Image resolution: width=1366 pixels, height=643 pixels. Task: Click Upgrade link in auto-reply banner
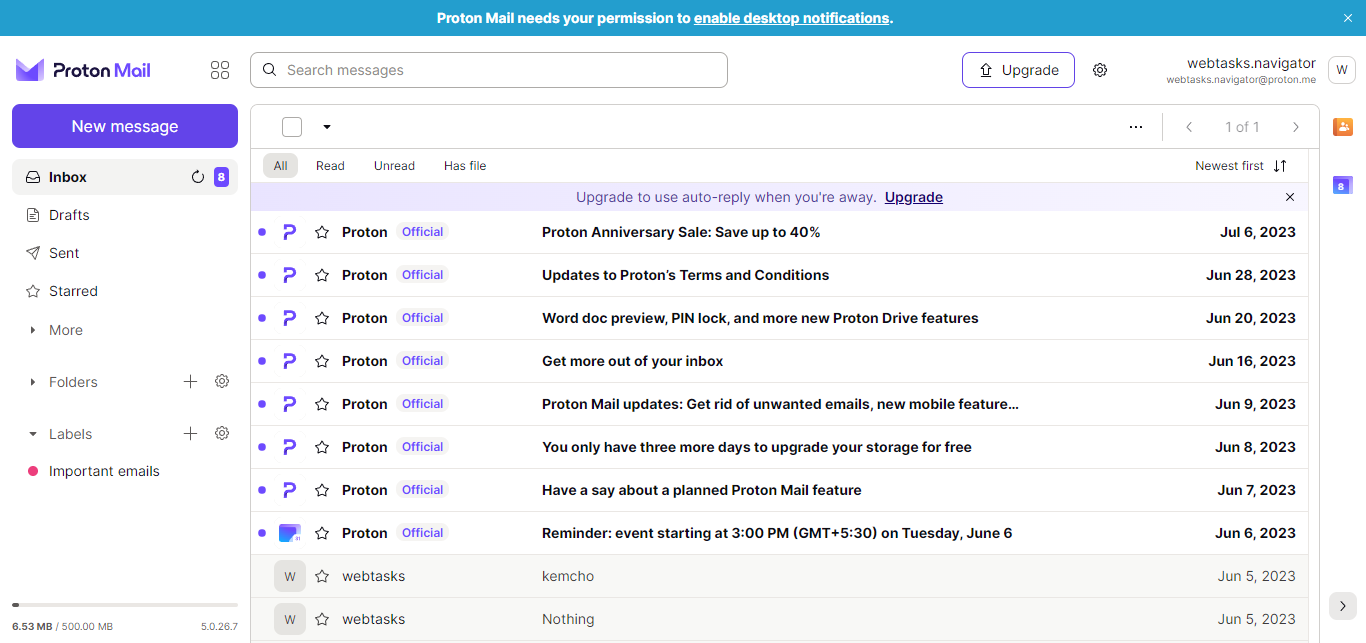[914, 197]
